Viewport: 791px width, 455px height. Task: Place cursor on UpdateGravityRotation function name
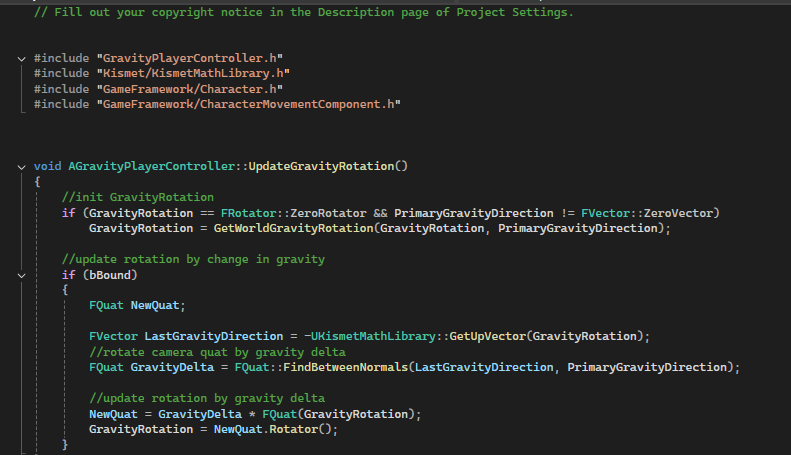pos(321,166)
